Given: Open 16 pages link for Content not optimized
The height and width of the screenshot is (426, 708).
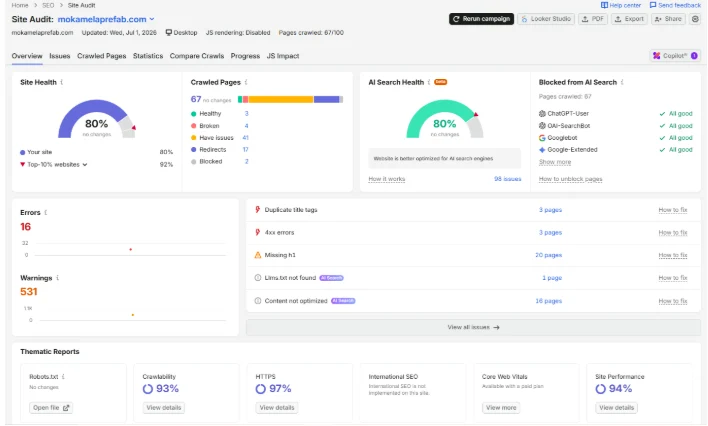Looking at the screenshot, I should [549, 301].
